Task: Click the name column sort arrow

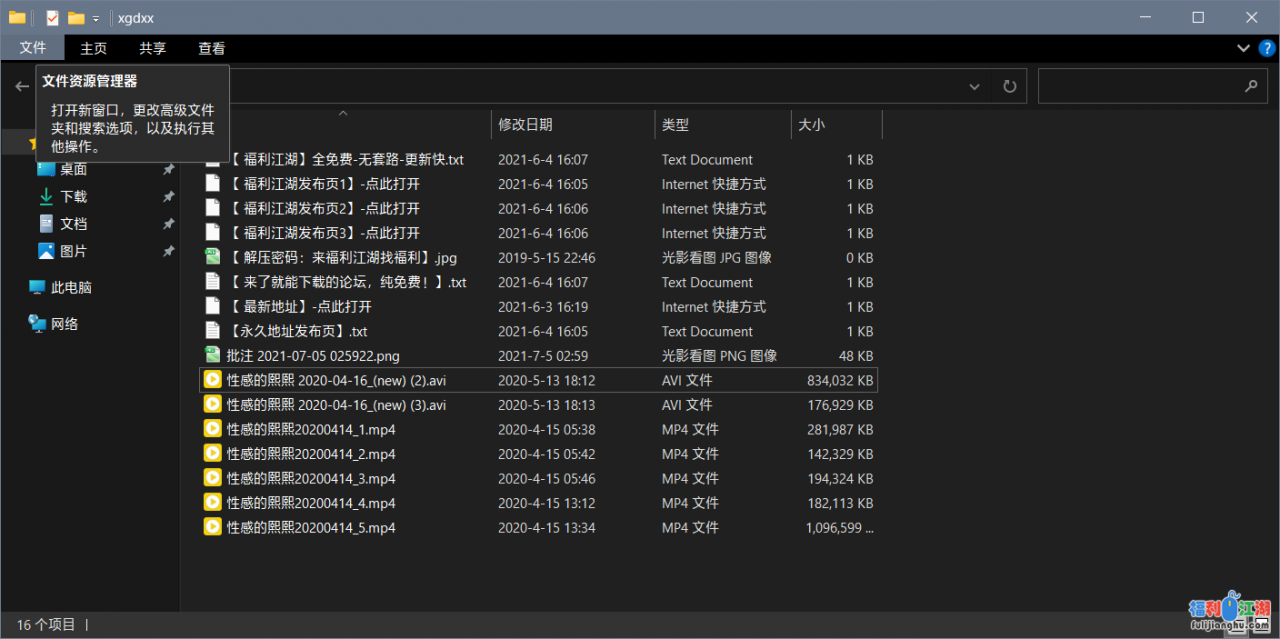Action: [x=343, y=114]
